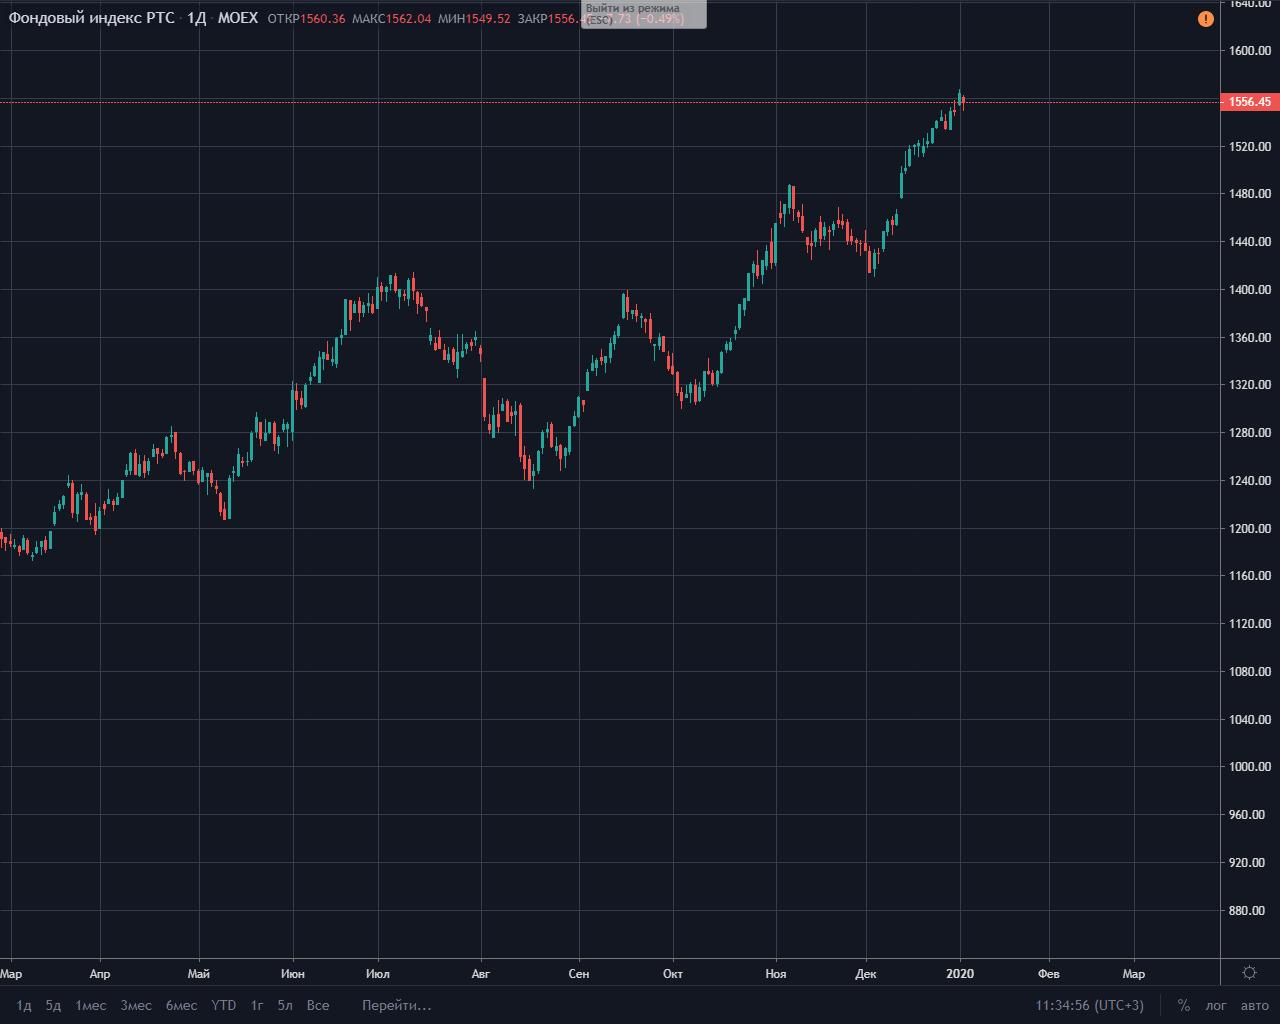Screen dimensions: 1280x1024
Task: Click the orange warning indicator icon
Action: pos(1206,19)
